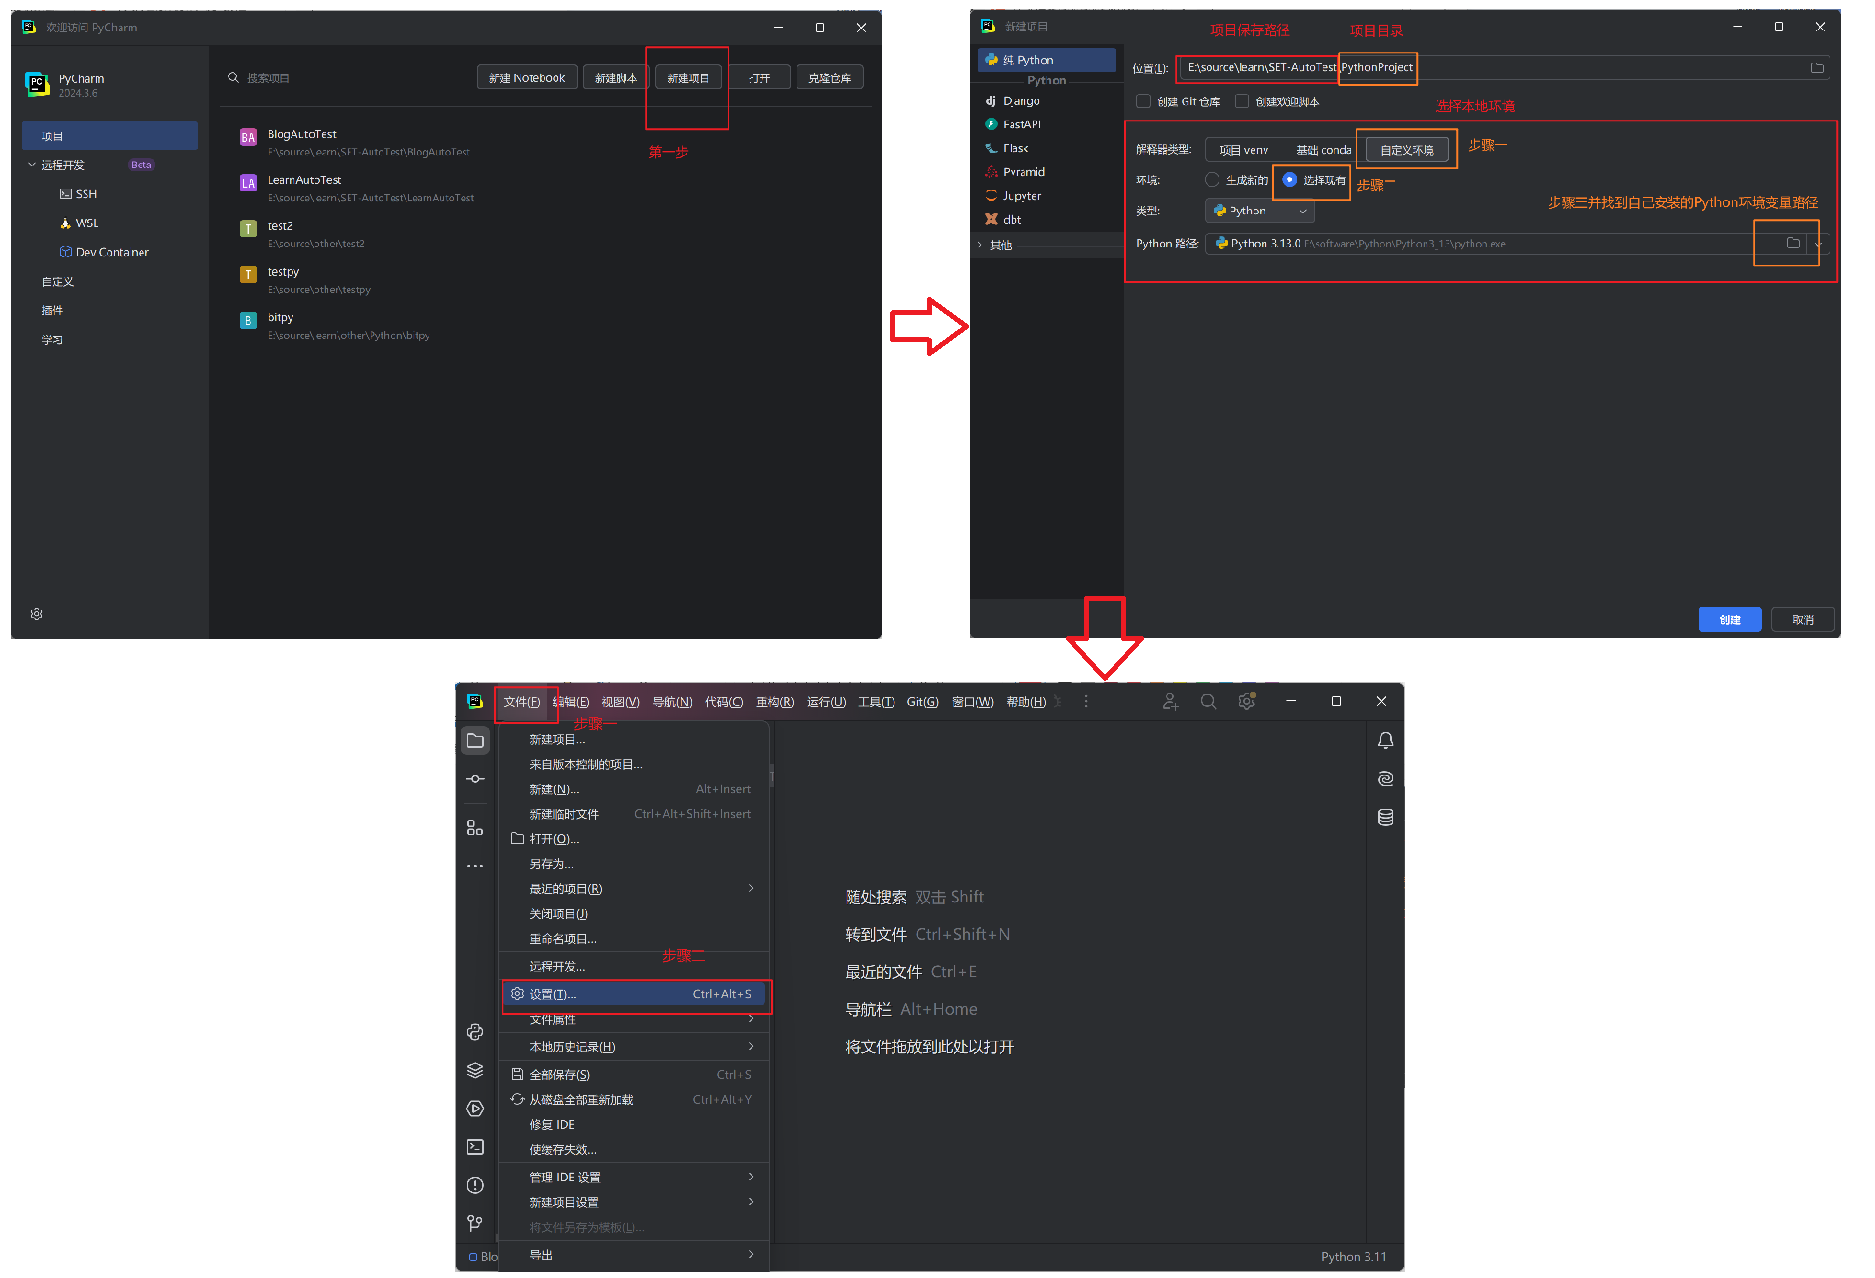Select the 生成新的 environment radio button
Viewport: 1875px width, 1278px height.
click(1212, 180)
